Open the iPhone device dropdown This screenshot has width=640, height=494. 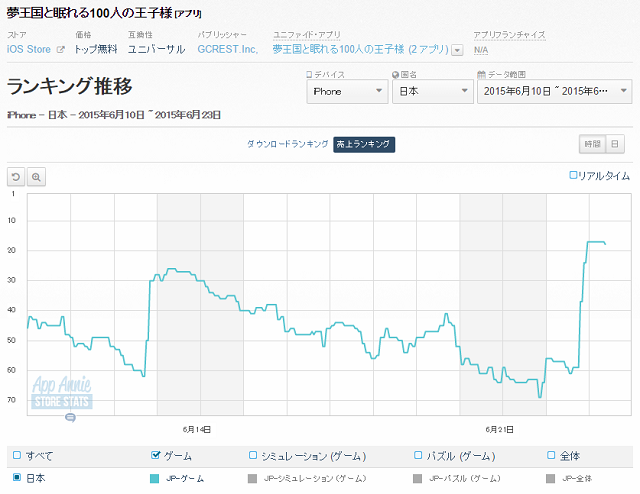tap(347, 91)
